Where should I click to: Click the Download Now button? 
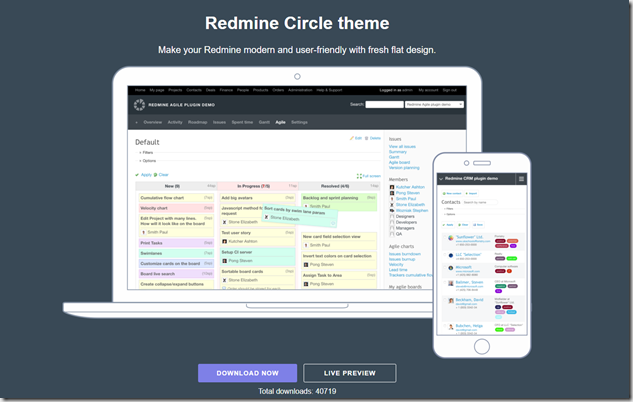(247, 373)
